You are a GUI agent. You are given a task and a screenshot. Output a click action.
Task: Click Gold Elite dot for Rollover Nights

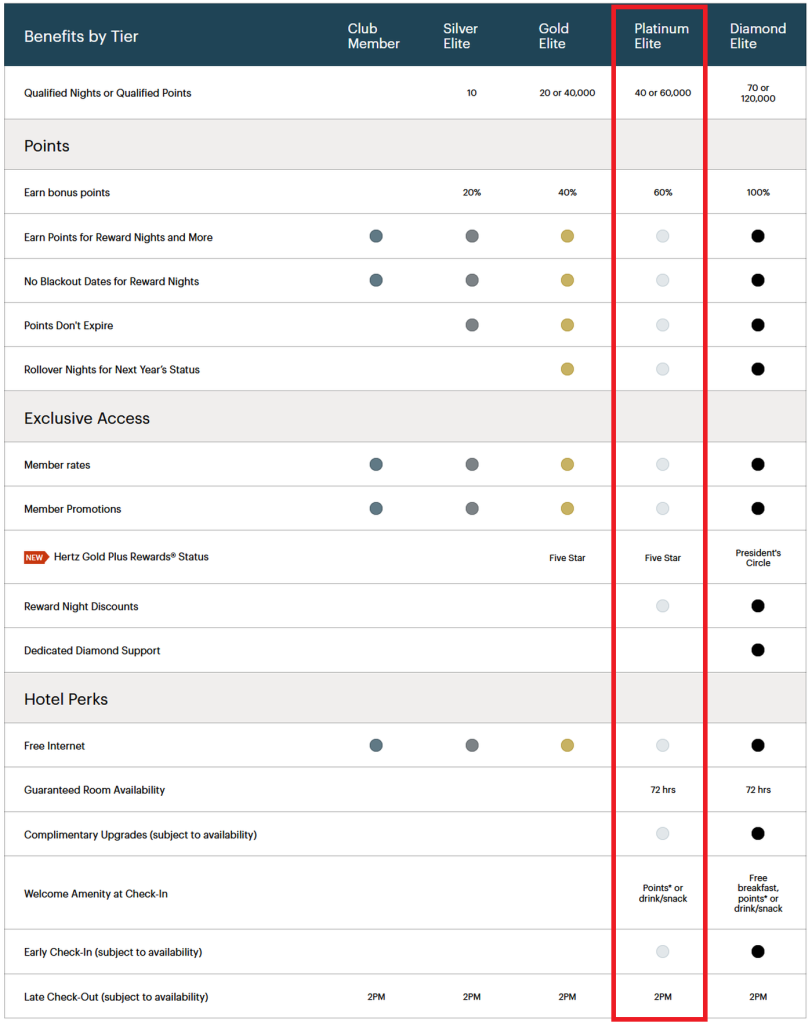[x=567, y=369]
